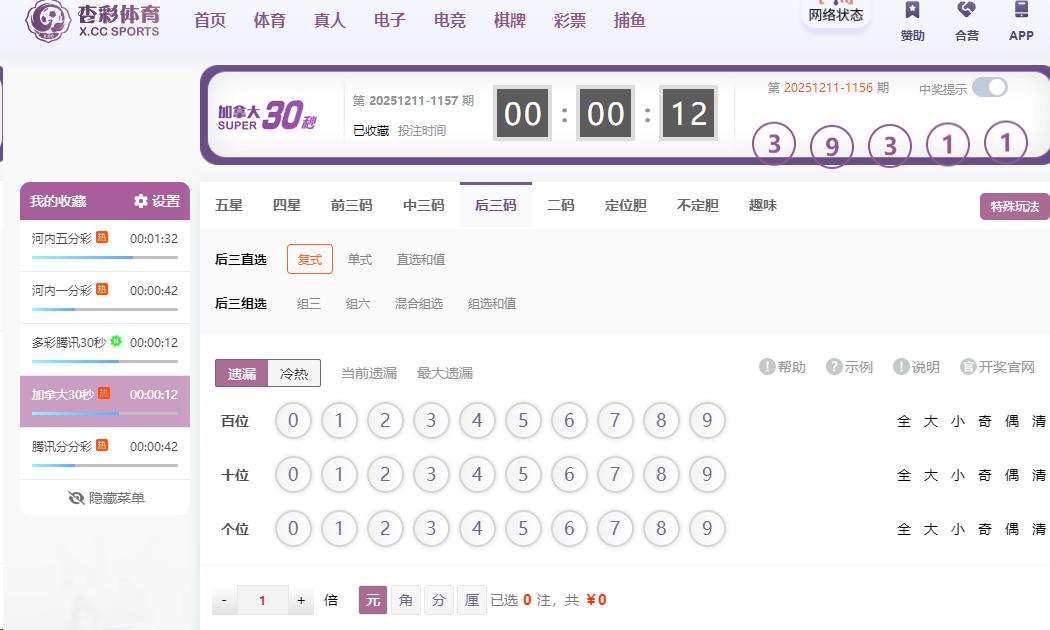Select the 组三 play type link
1050x630 pixels.
[308, 304]
